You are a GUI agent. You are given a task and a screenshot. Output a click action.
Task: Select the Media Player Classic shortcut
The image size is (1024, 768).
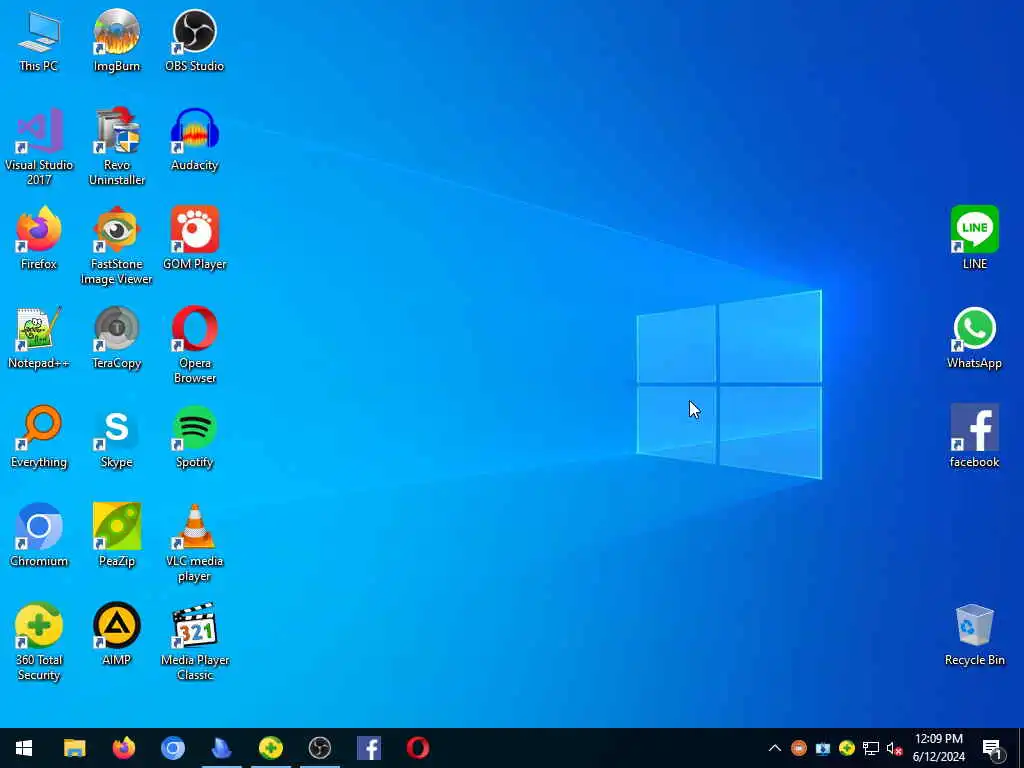pyautogui.click(x=195, y=642)
